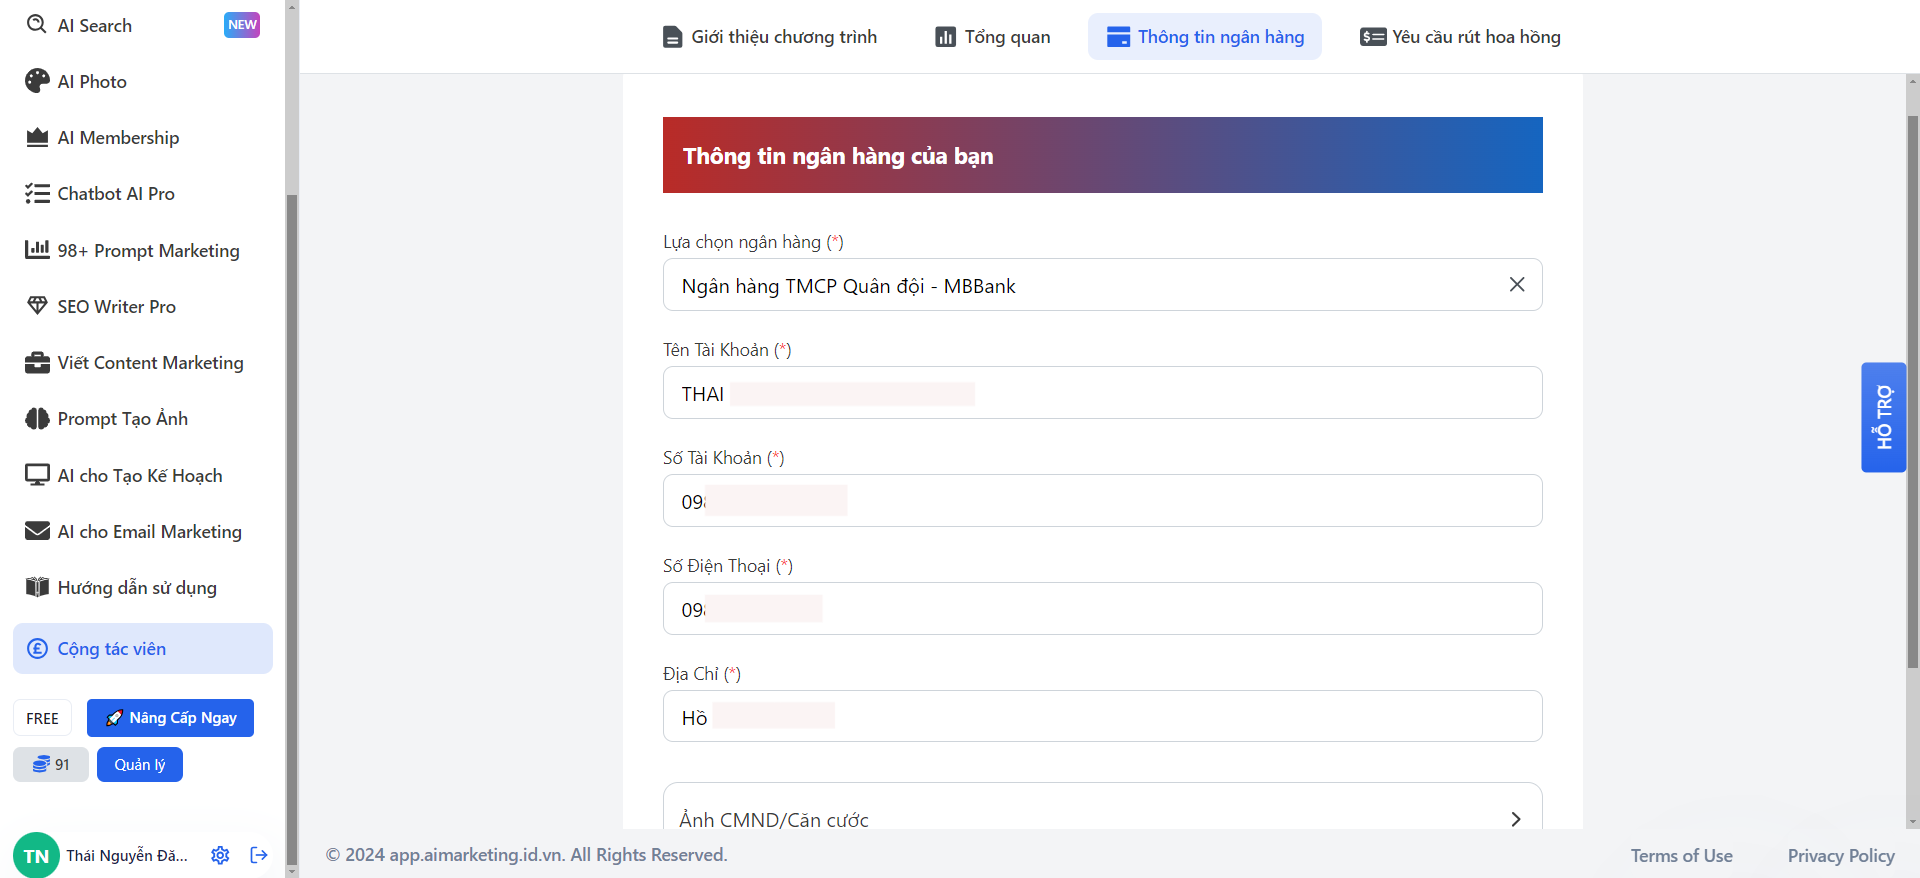Open the Terms of Use link

(1681, 856)
